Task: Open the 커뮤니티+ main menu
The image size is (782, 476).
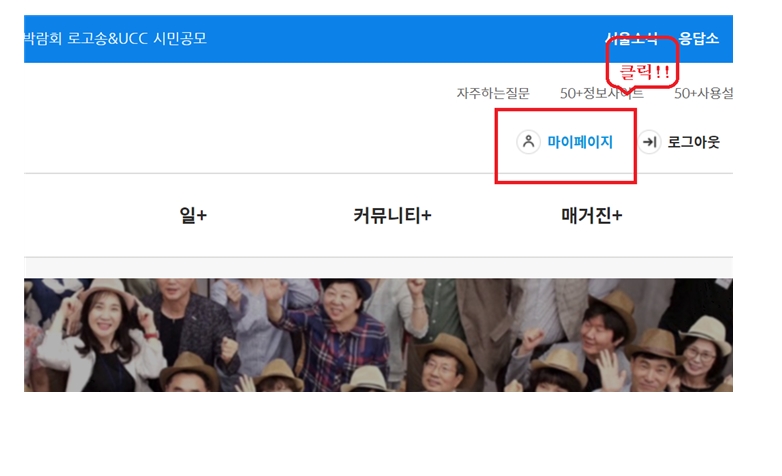Action: 392,216
